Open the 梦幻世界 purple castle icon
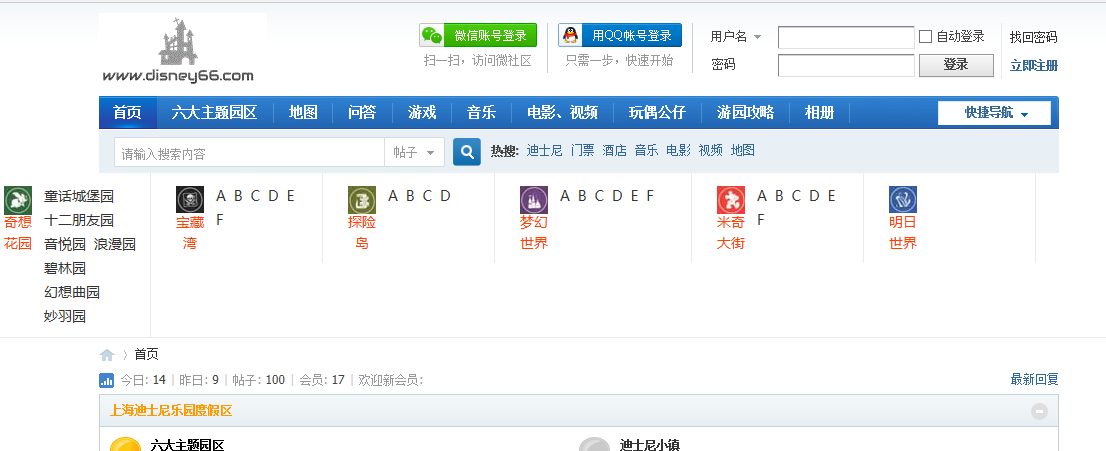The width and height of the screenshot is (1106, 451). [534, 200]
